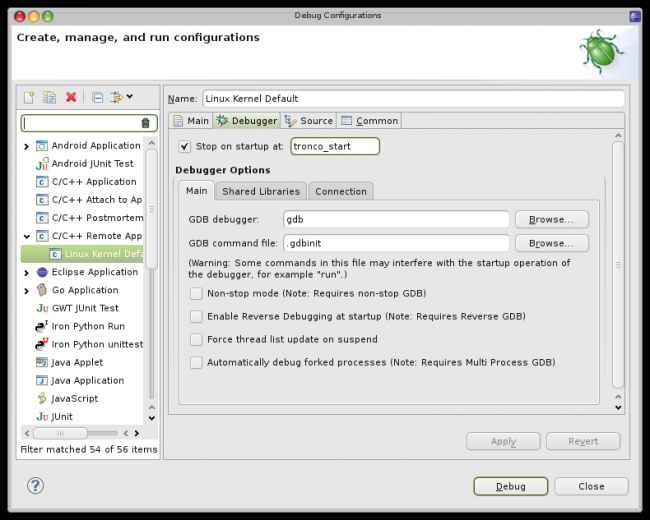Click the GDB command file field
This screenshot has height=520, width=650.
coord(396,243)
